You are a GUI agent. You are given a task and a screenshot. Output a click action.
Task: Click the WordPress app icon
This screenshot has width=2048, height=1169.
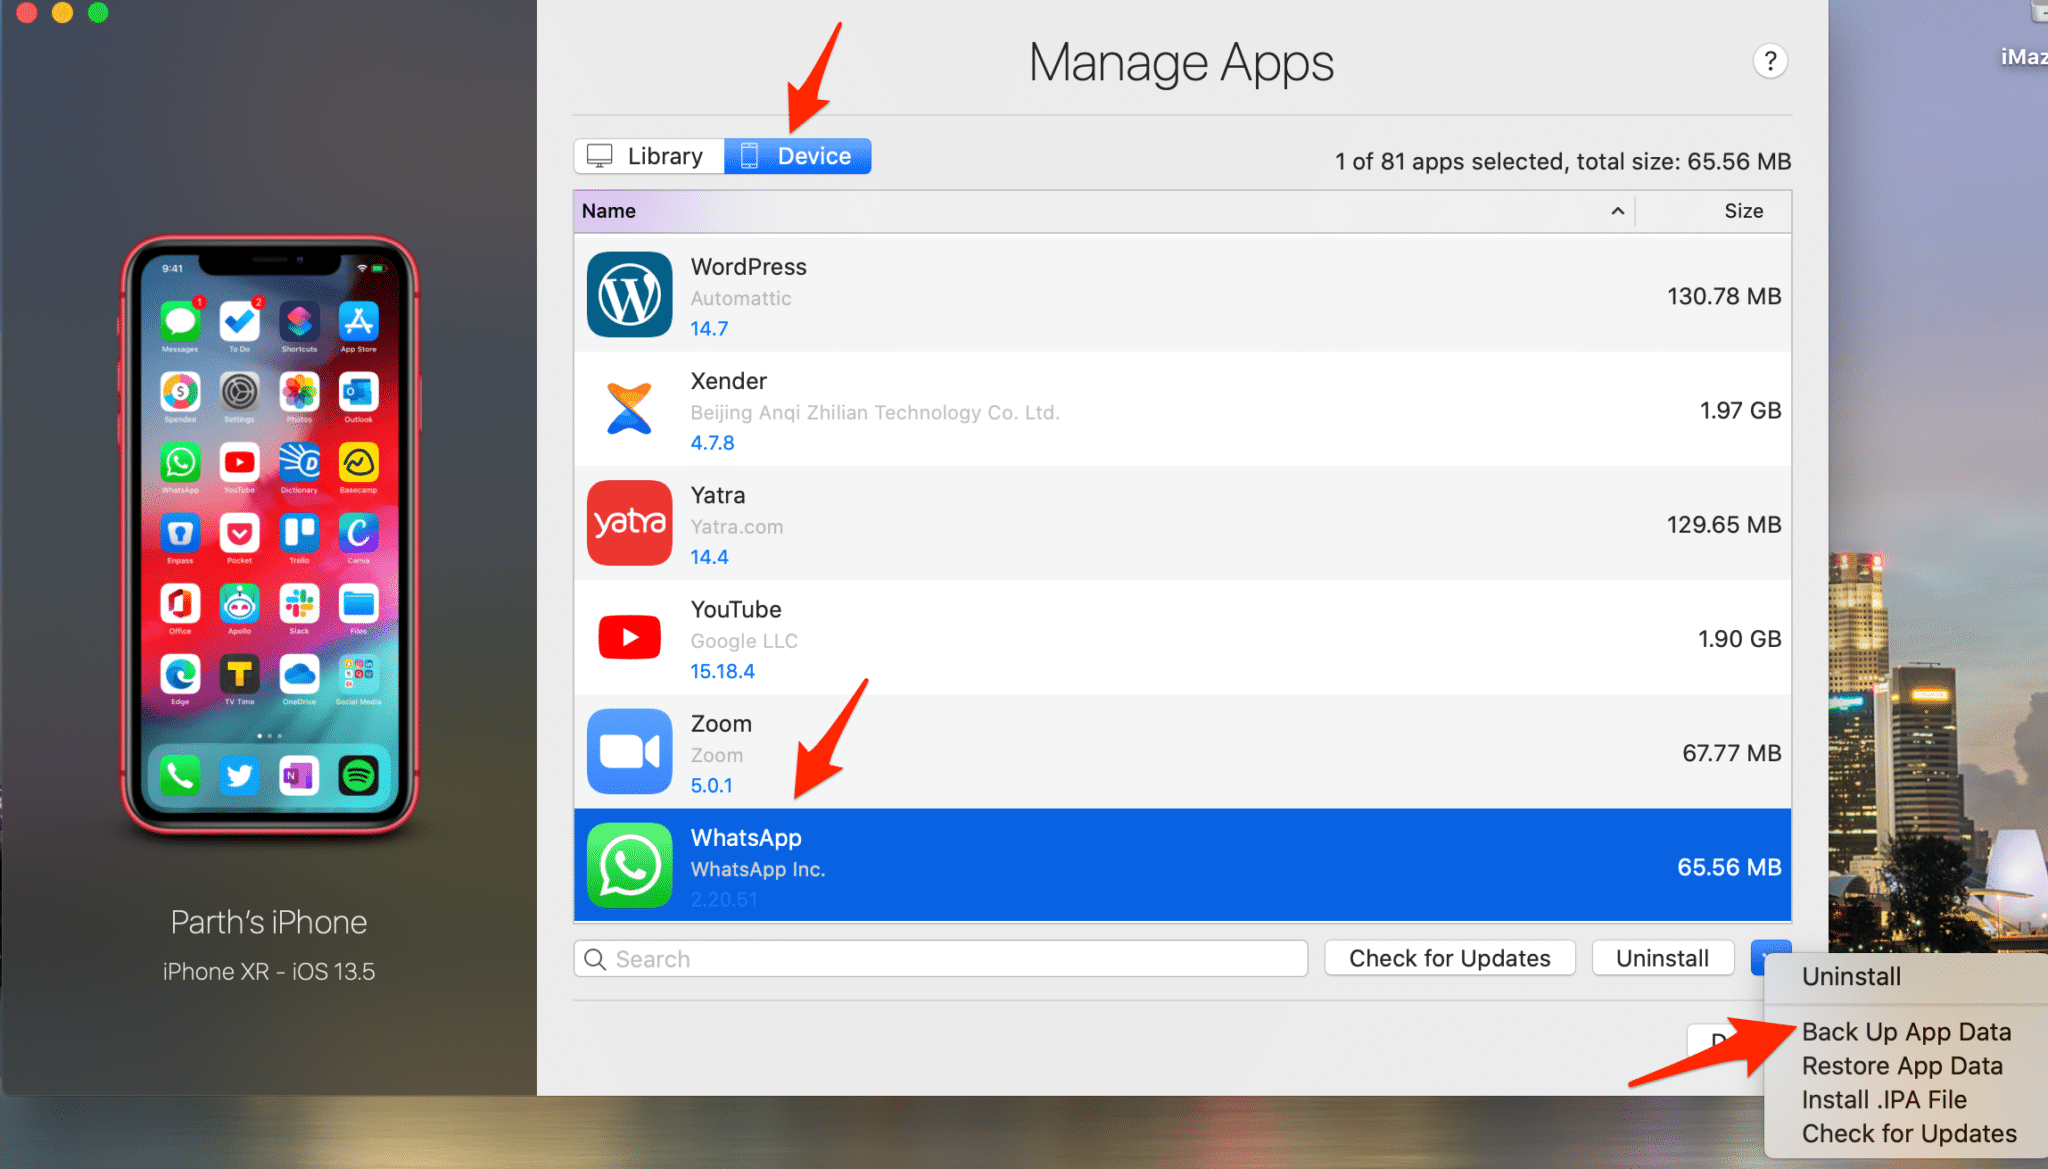click(x=629, y=295)
